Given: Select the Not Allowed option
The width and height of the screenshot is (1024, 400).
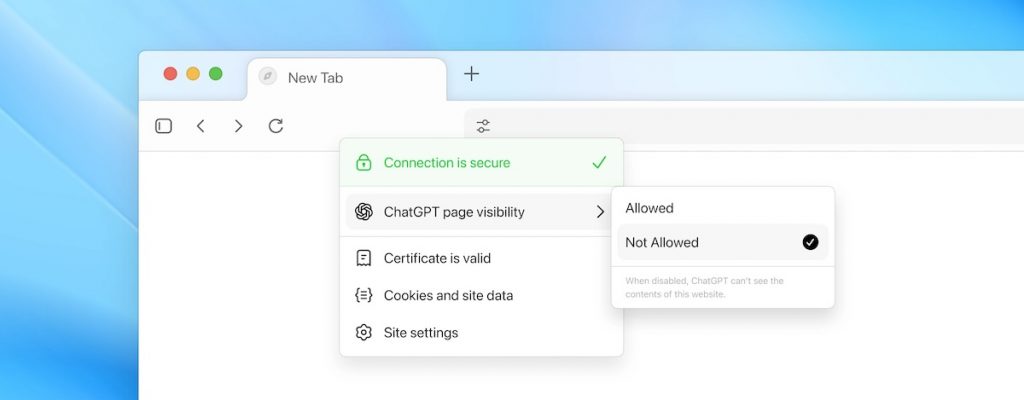Looking at the screenshot, I should click(x=662, y=242).
